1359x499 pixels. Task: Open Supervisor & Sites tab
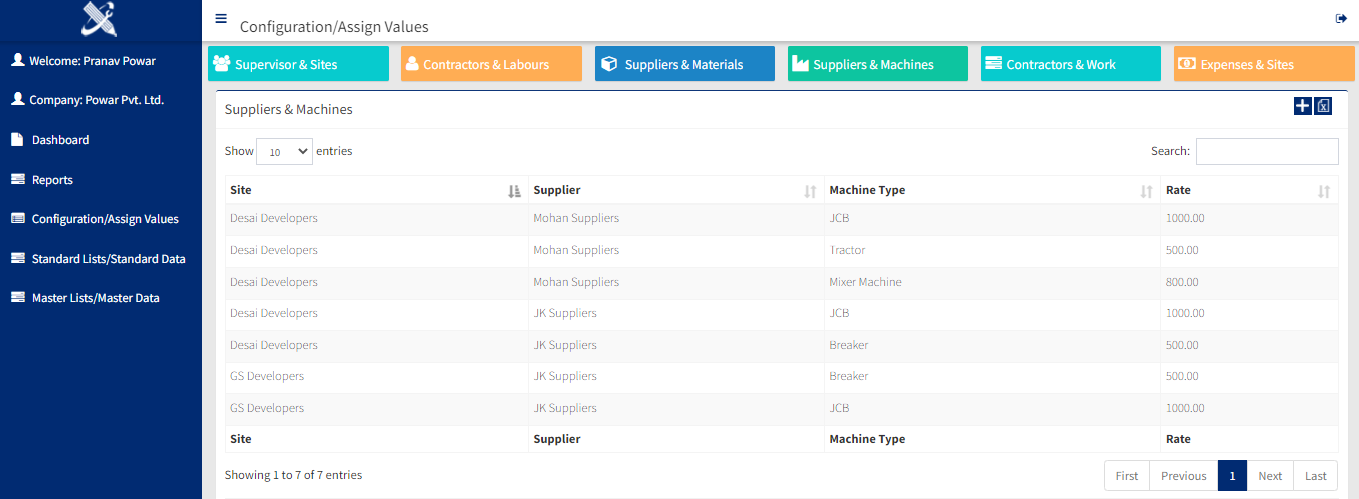[298, 64]
